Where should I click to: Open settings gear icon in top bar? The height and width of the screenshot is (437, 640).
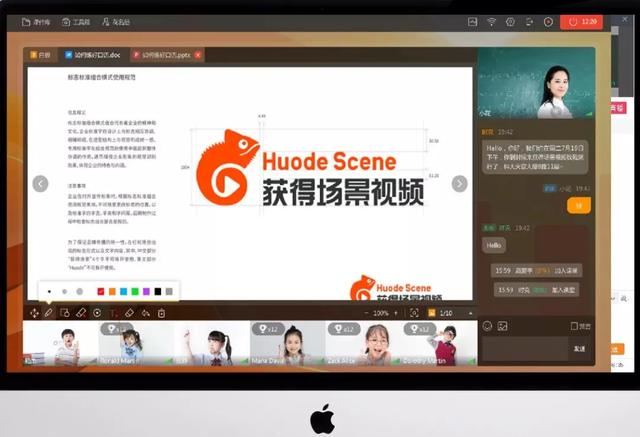tap(510, 22)
